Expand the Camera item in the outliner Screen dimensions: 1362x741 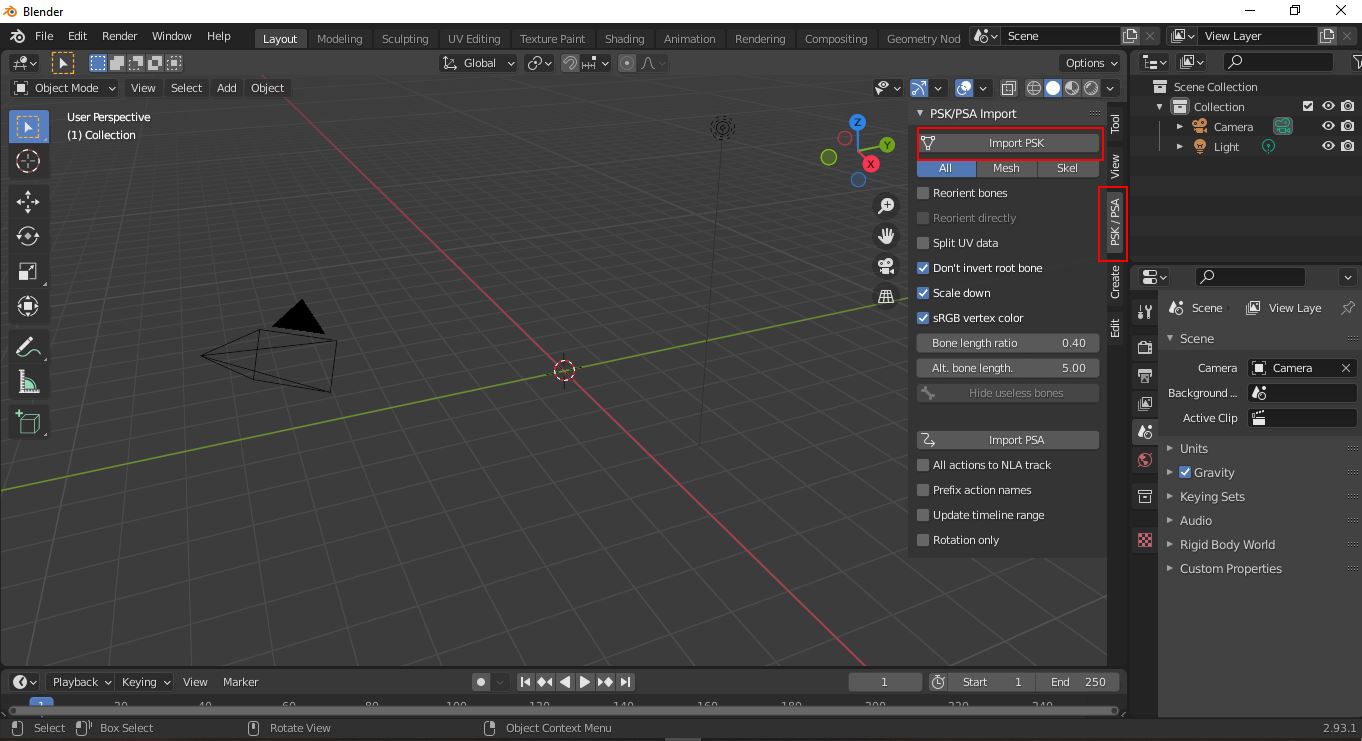1179,127
